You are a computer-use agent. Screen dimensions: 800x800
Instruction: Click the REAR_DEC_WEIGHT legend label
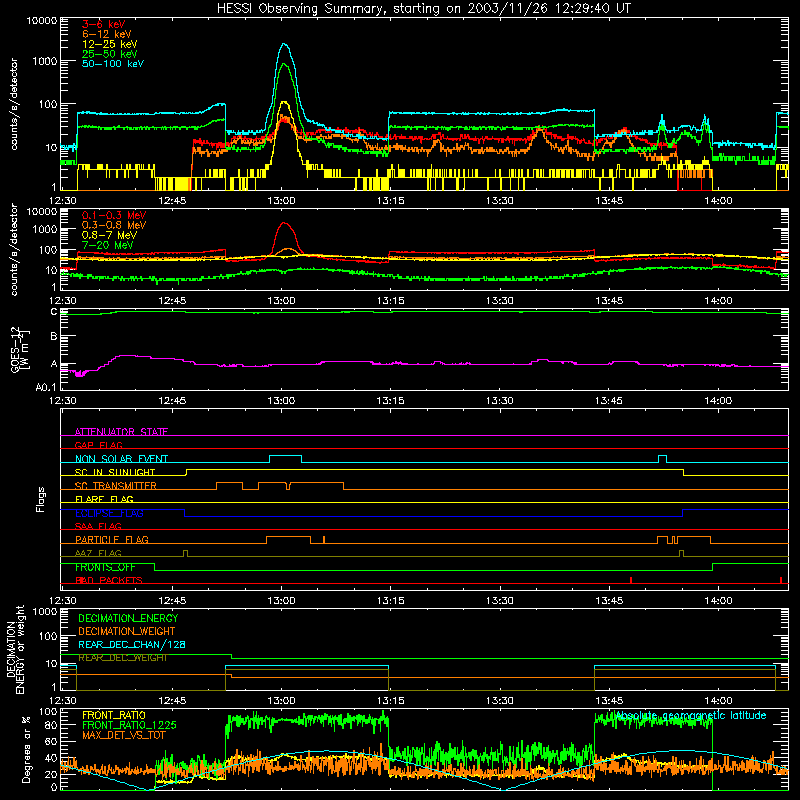(x=122, y=658)
